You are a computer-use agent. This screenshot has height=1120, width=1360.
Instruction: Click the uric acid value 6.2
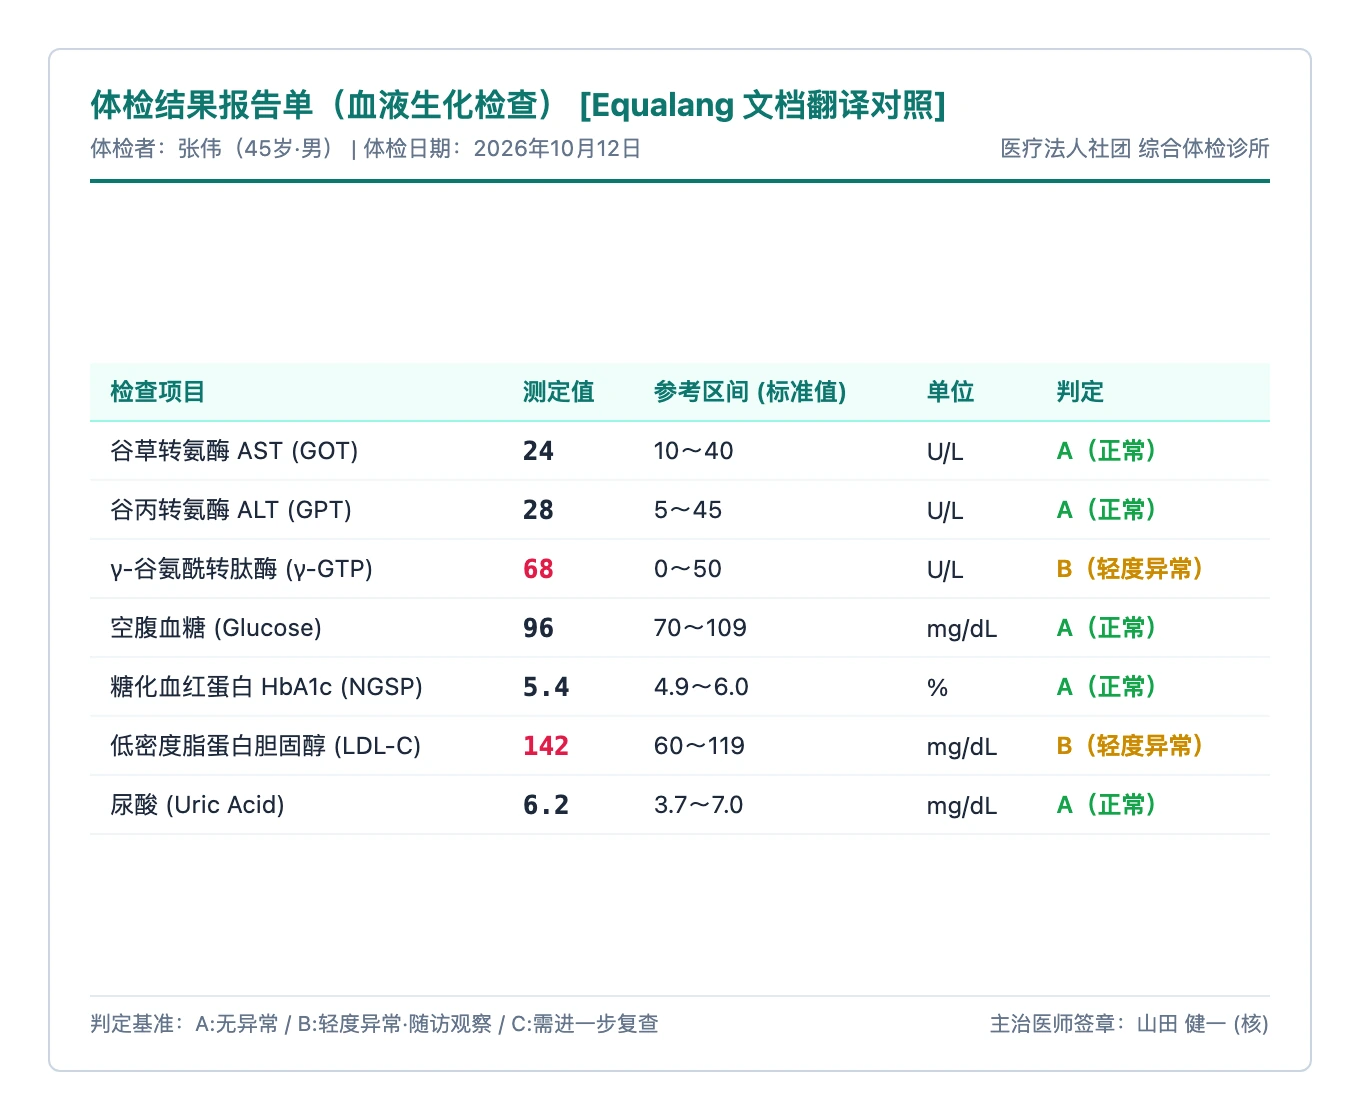546,805
